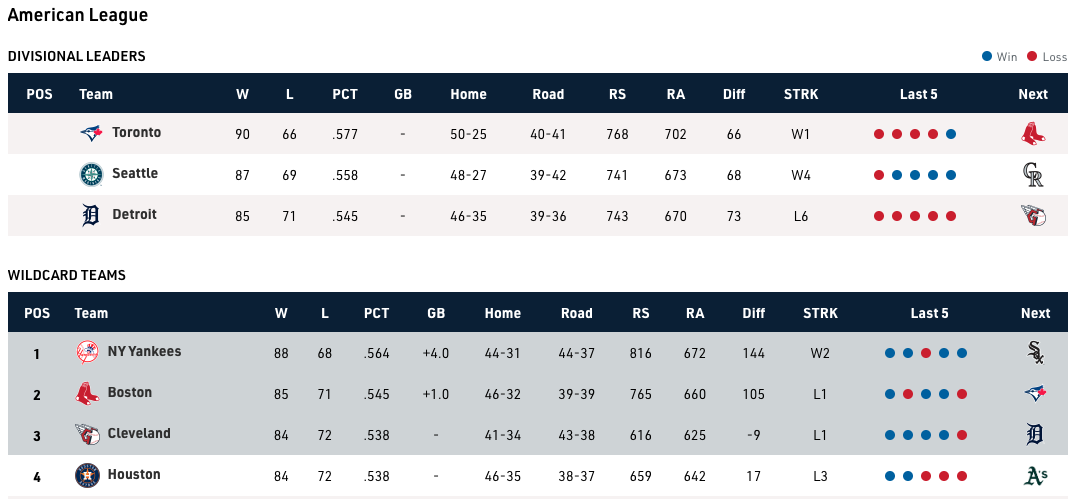1075x499 pixels.
Task: Open the Cleveland team name link
Action: tap(139, 433)
